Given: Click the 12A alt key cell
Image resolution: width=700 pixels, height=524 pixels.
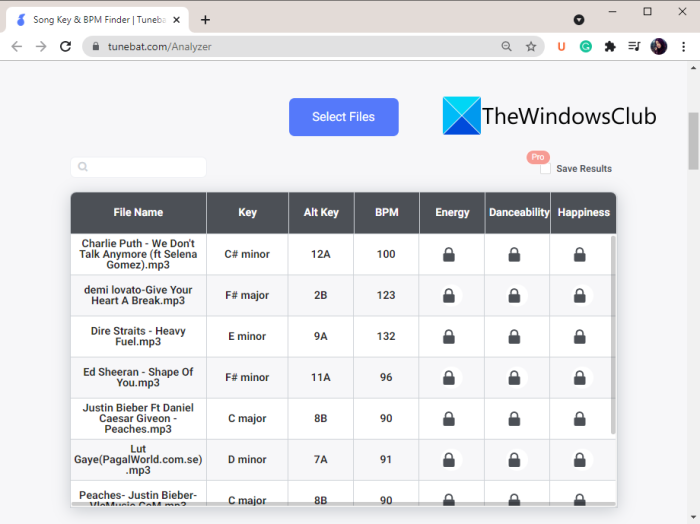Looking at the screenshot, I should tap(321, 254).
